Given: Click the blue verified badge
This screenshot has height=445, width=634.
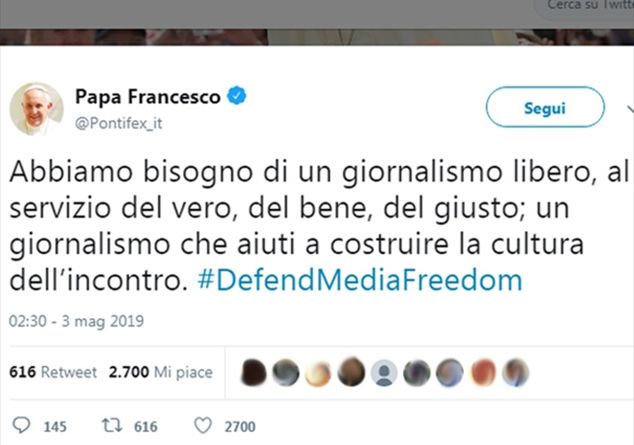Looking at the screenshot, I should pyautogui.click(x=237, y=96).
